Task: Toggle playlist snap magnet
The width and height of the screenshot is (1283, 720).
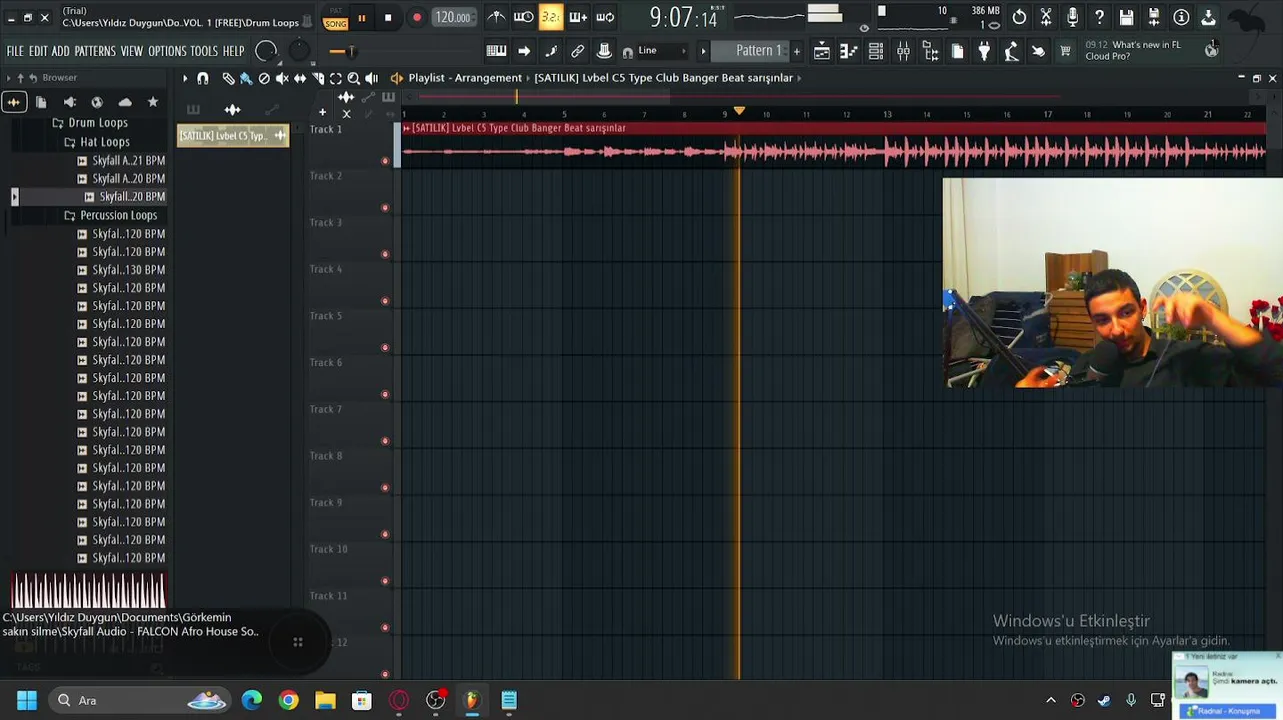Action: 203,78
